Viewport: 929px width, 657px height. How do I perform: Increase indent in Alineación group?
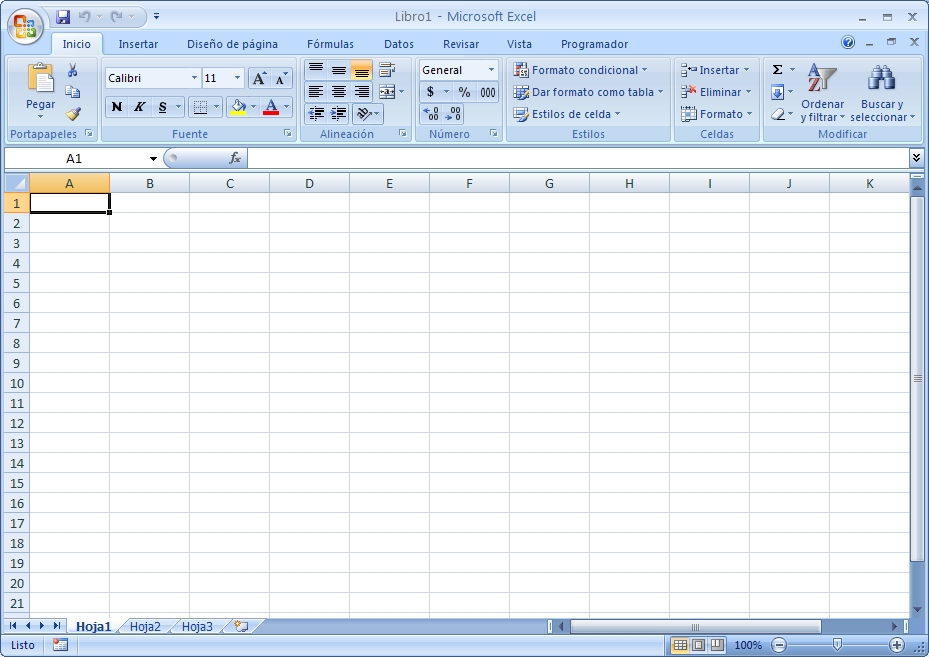click(338, 113)
